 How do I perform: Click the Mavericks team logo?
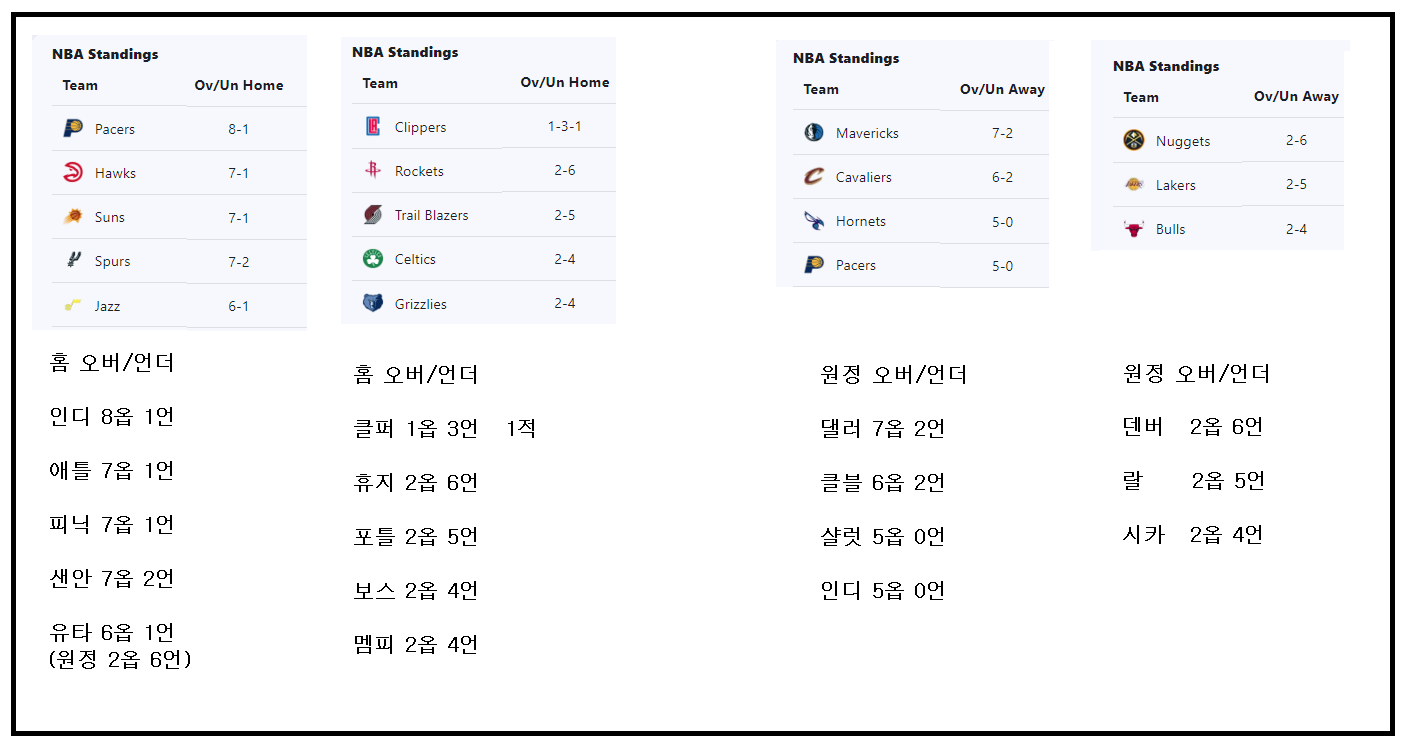pyautogui.click(x=814, y=133)
